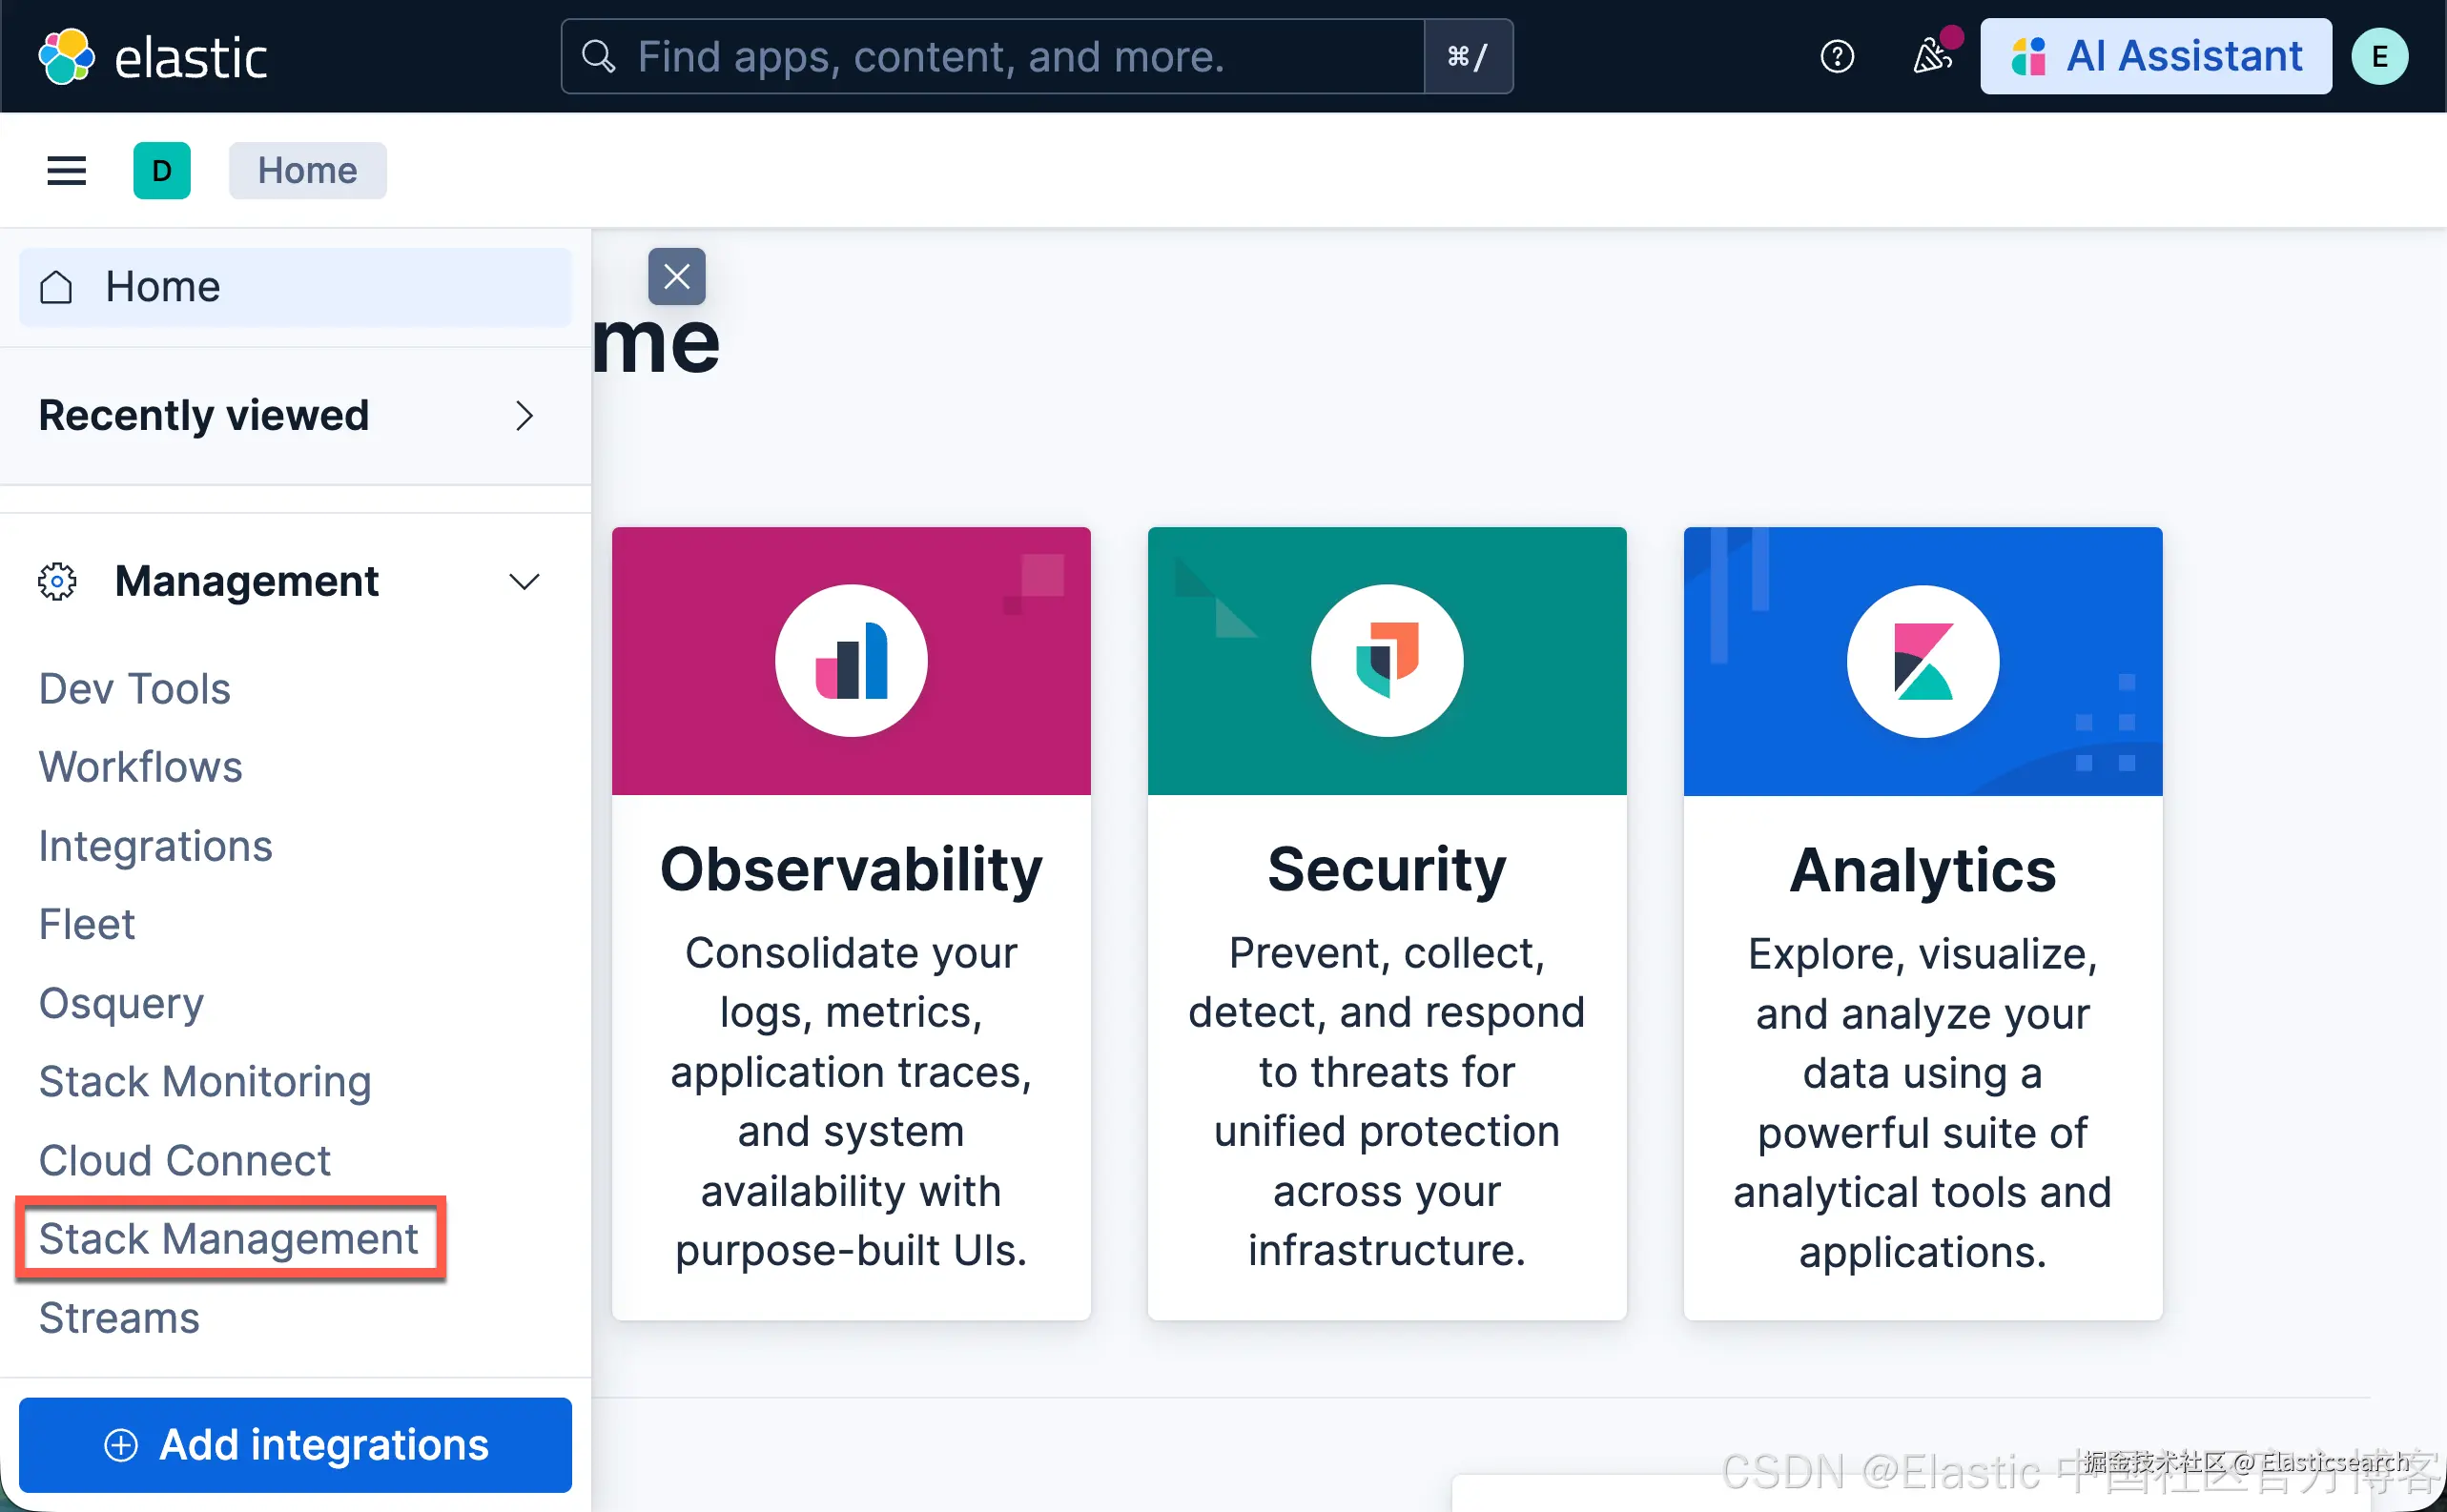Open the newsfeed celebration icon
Viewport: 2447px width, 1512px height.
(1932, 57)
